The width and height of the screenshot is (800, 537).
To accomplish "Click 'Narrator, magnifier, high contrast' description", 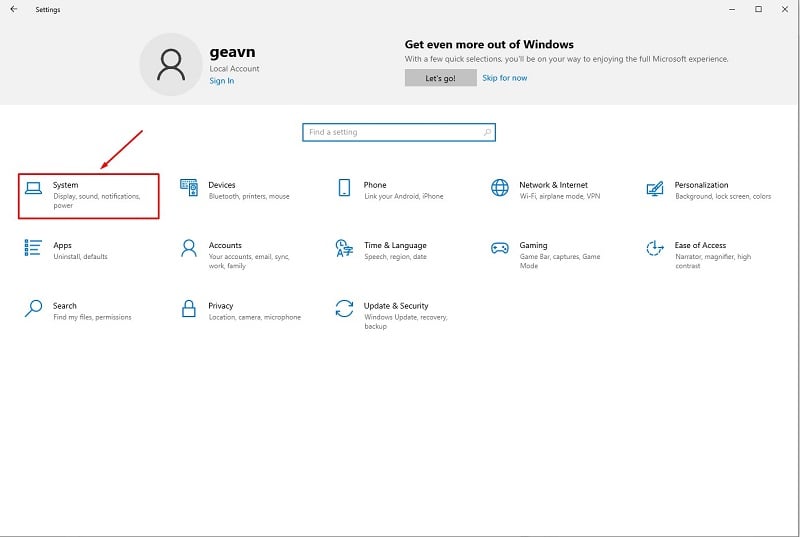I will click(x=713, y=261).
